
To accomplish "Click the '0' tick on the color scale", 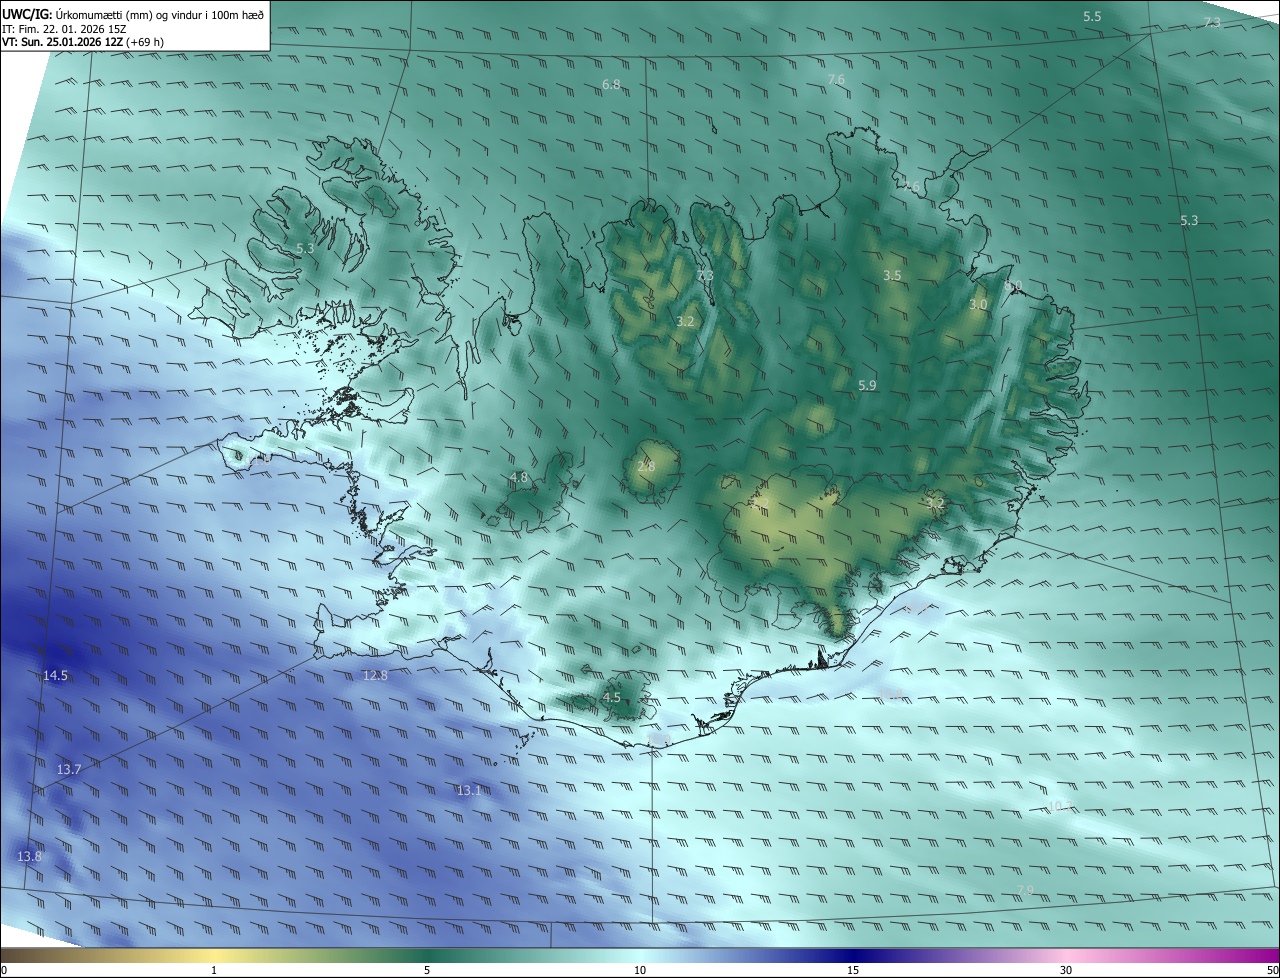I will tap(4, 970).
